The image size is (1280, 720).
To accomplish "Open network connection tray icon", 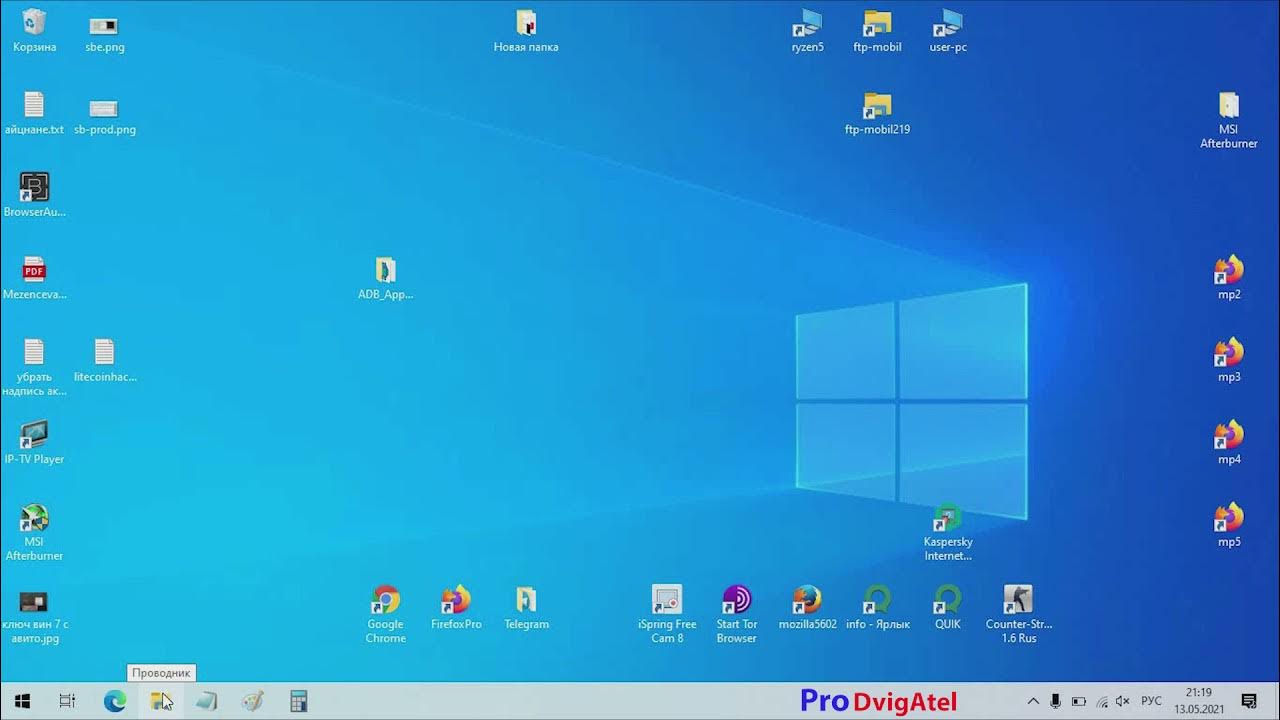I will coord(1102,702).
